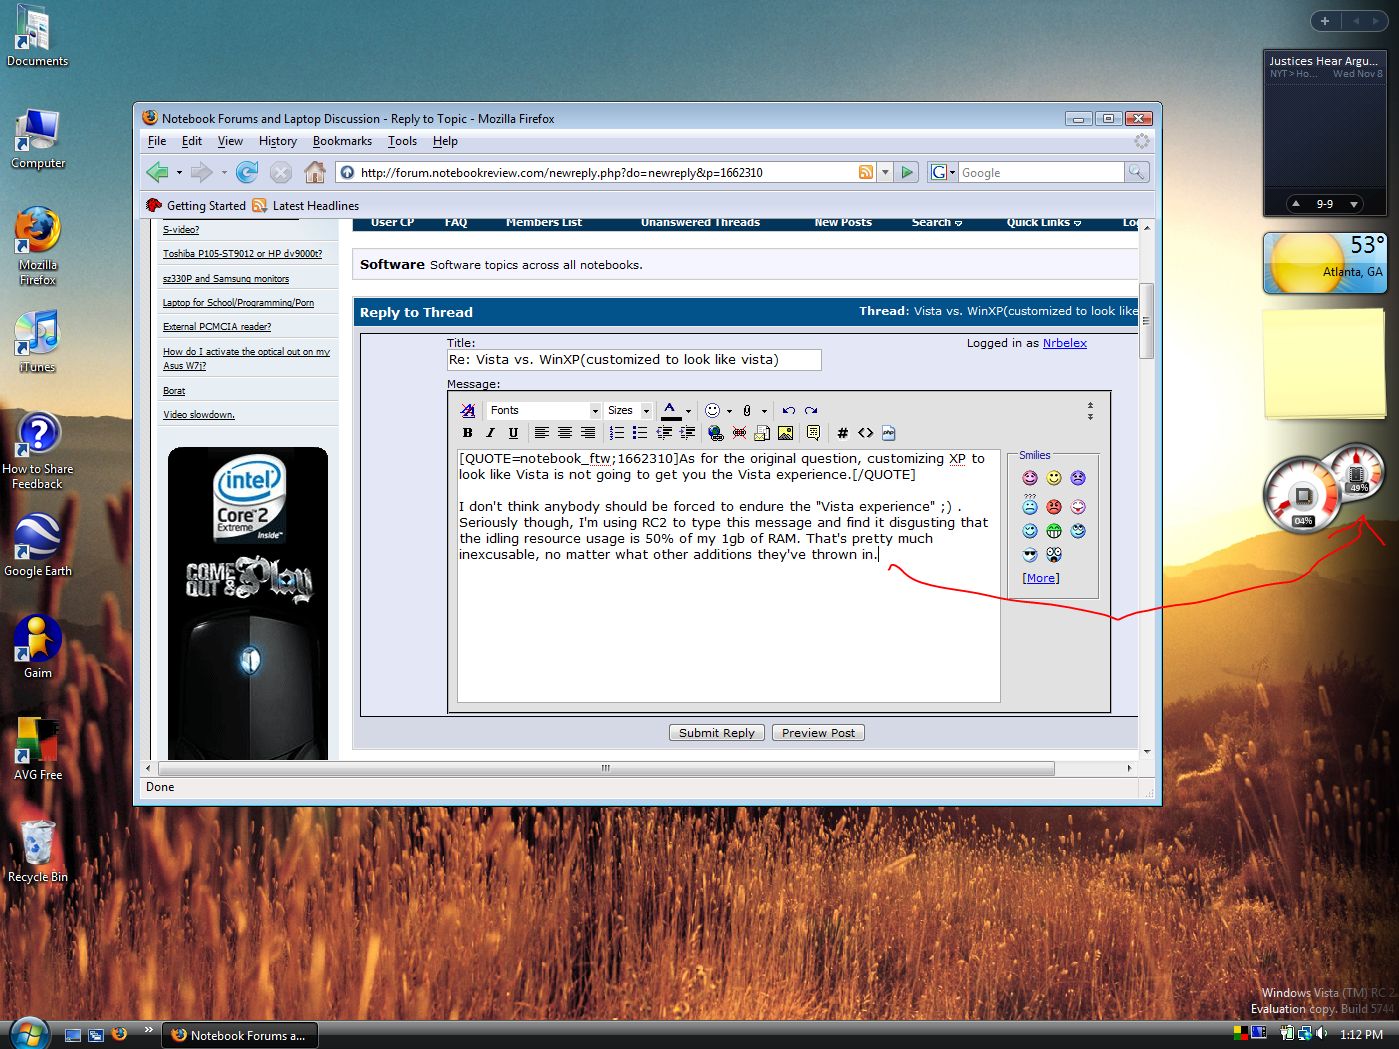Remove link with the unlink icon
Viewport: 1399px width, 1049px height.
tap(739, 433)
